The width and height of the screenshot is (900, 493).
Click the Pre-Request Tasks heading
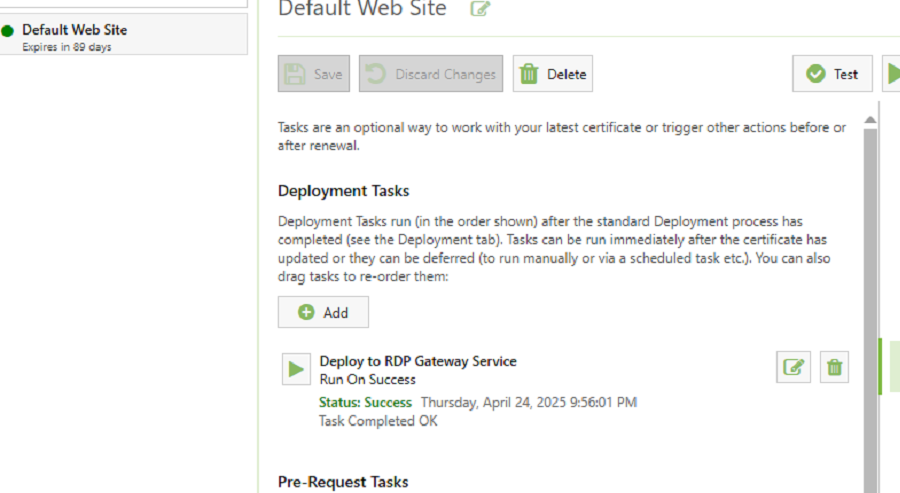click(343, 482)
